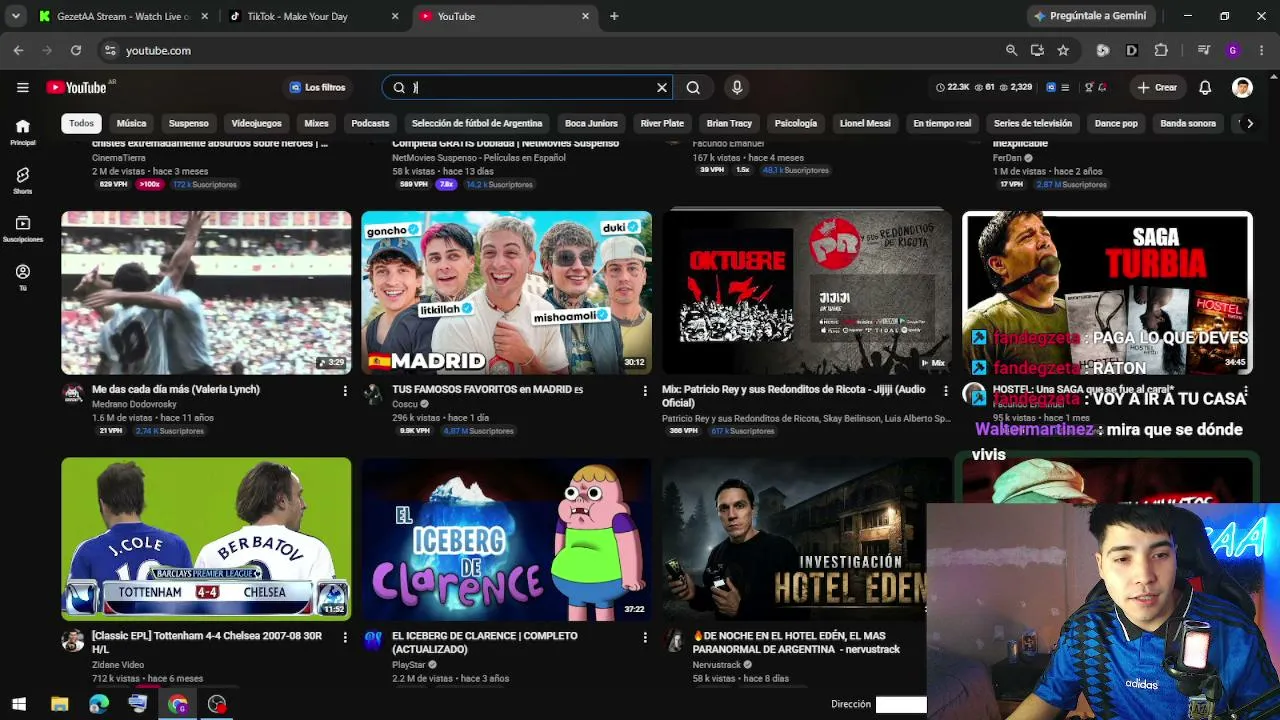
Task: Open 'Me das cada día más' video title
Action: (176, 390)
